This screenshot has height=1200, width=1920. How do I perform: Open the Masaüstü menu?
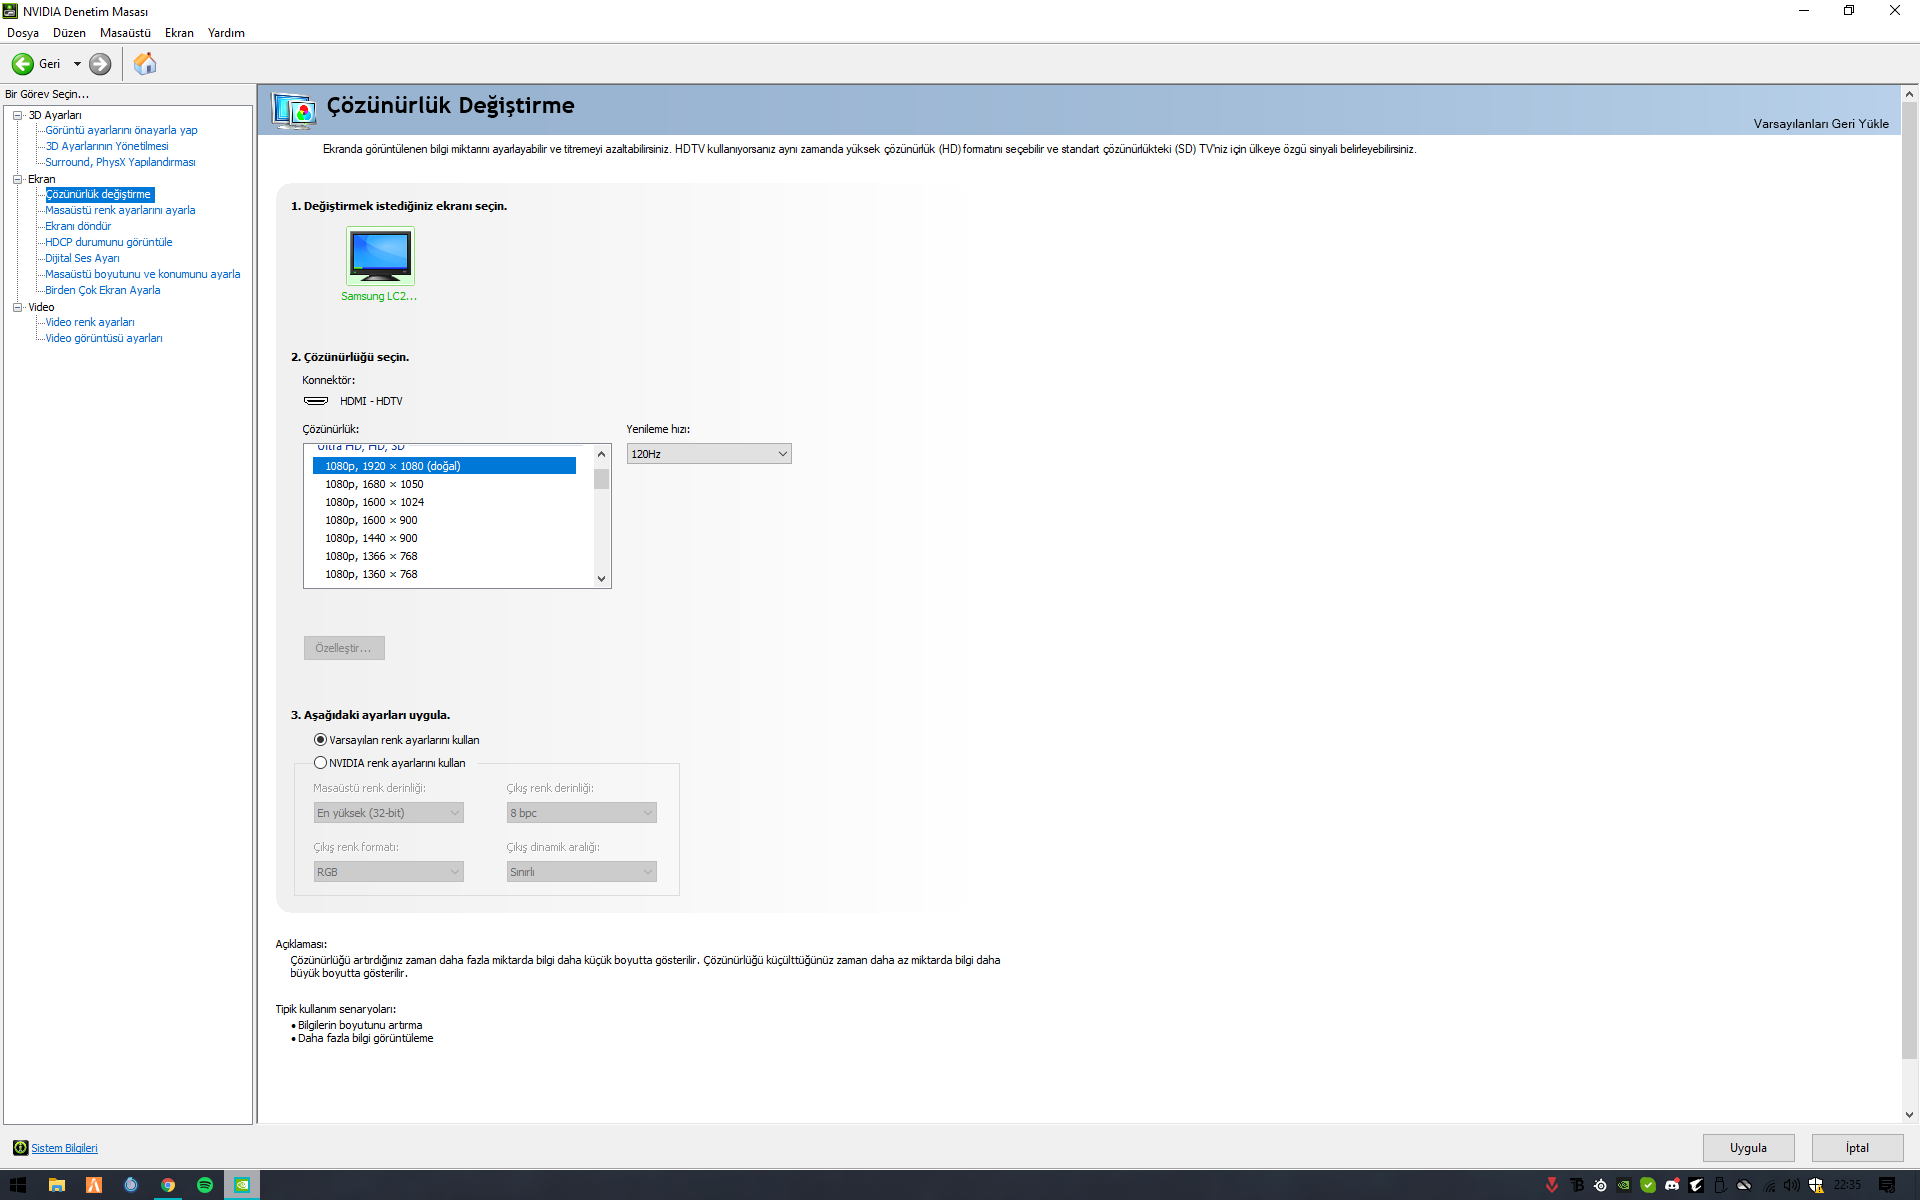[125, 33]
